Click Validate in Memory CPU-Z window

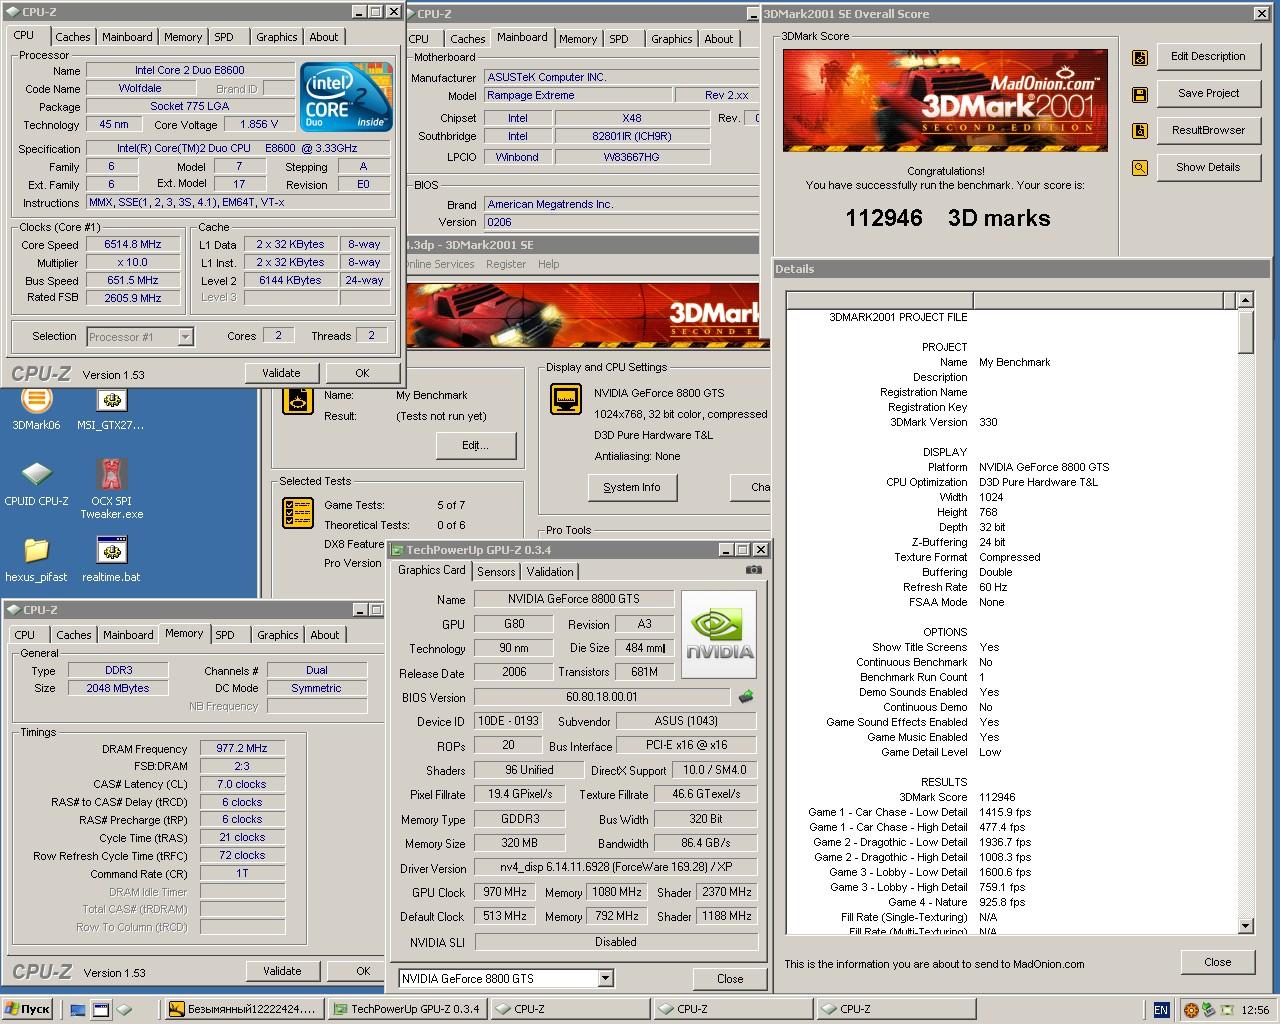[x=282, y=971]
